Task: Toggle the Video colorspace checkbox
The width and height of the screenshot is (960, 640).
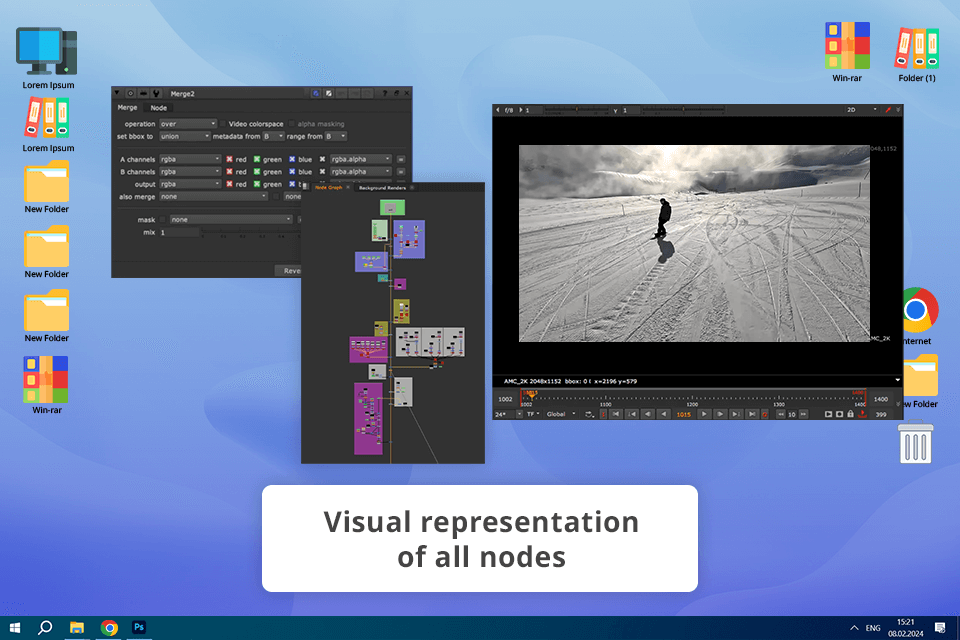Action: click(x=222, y=124)
